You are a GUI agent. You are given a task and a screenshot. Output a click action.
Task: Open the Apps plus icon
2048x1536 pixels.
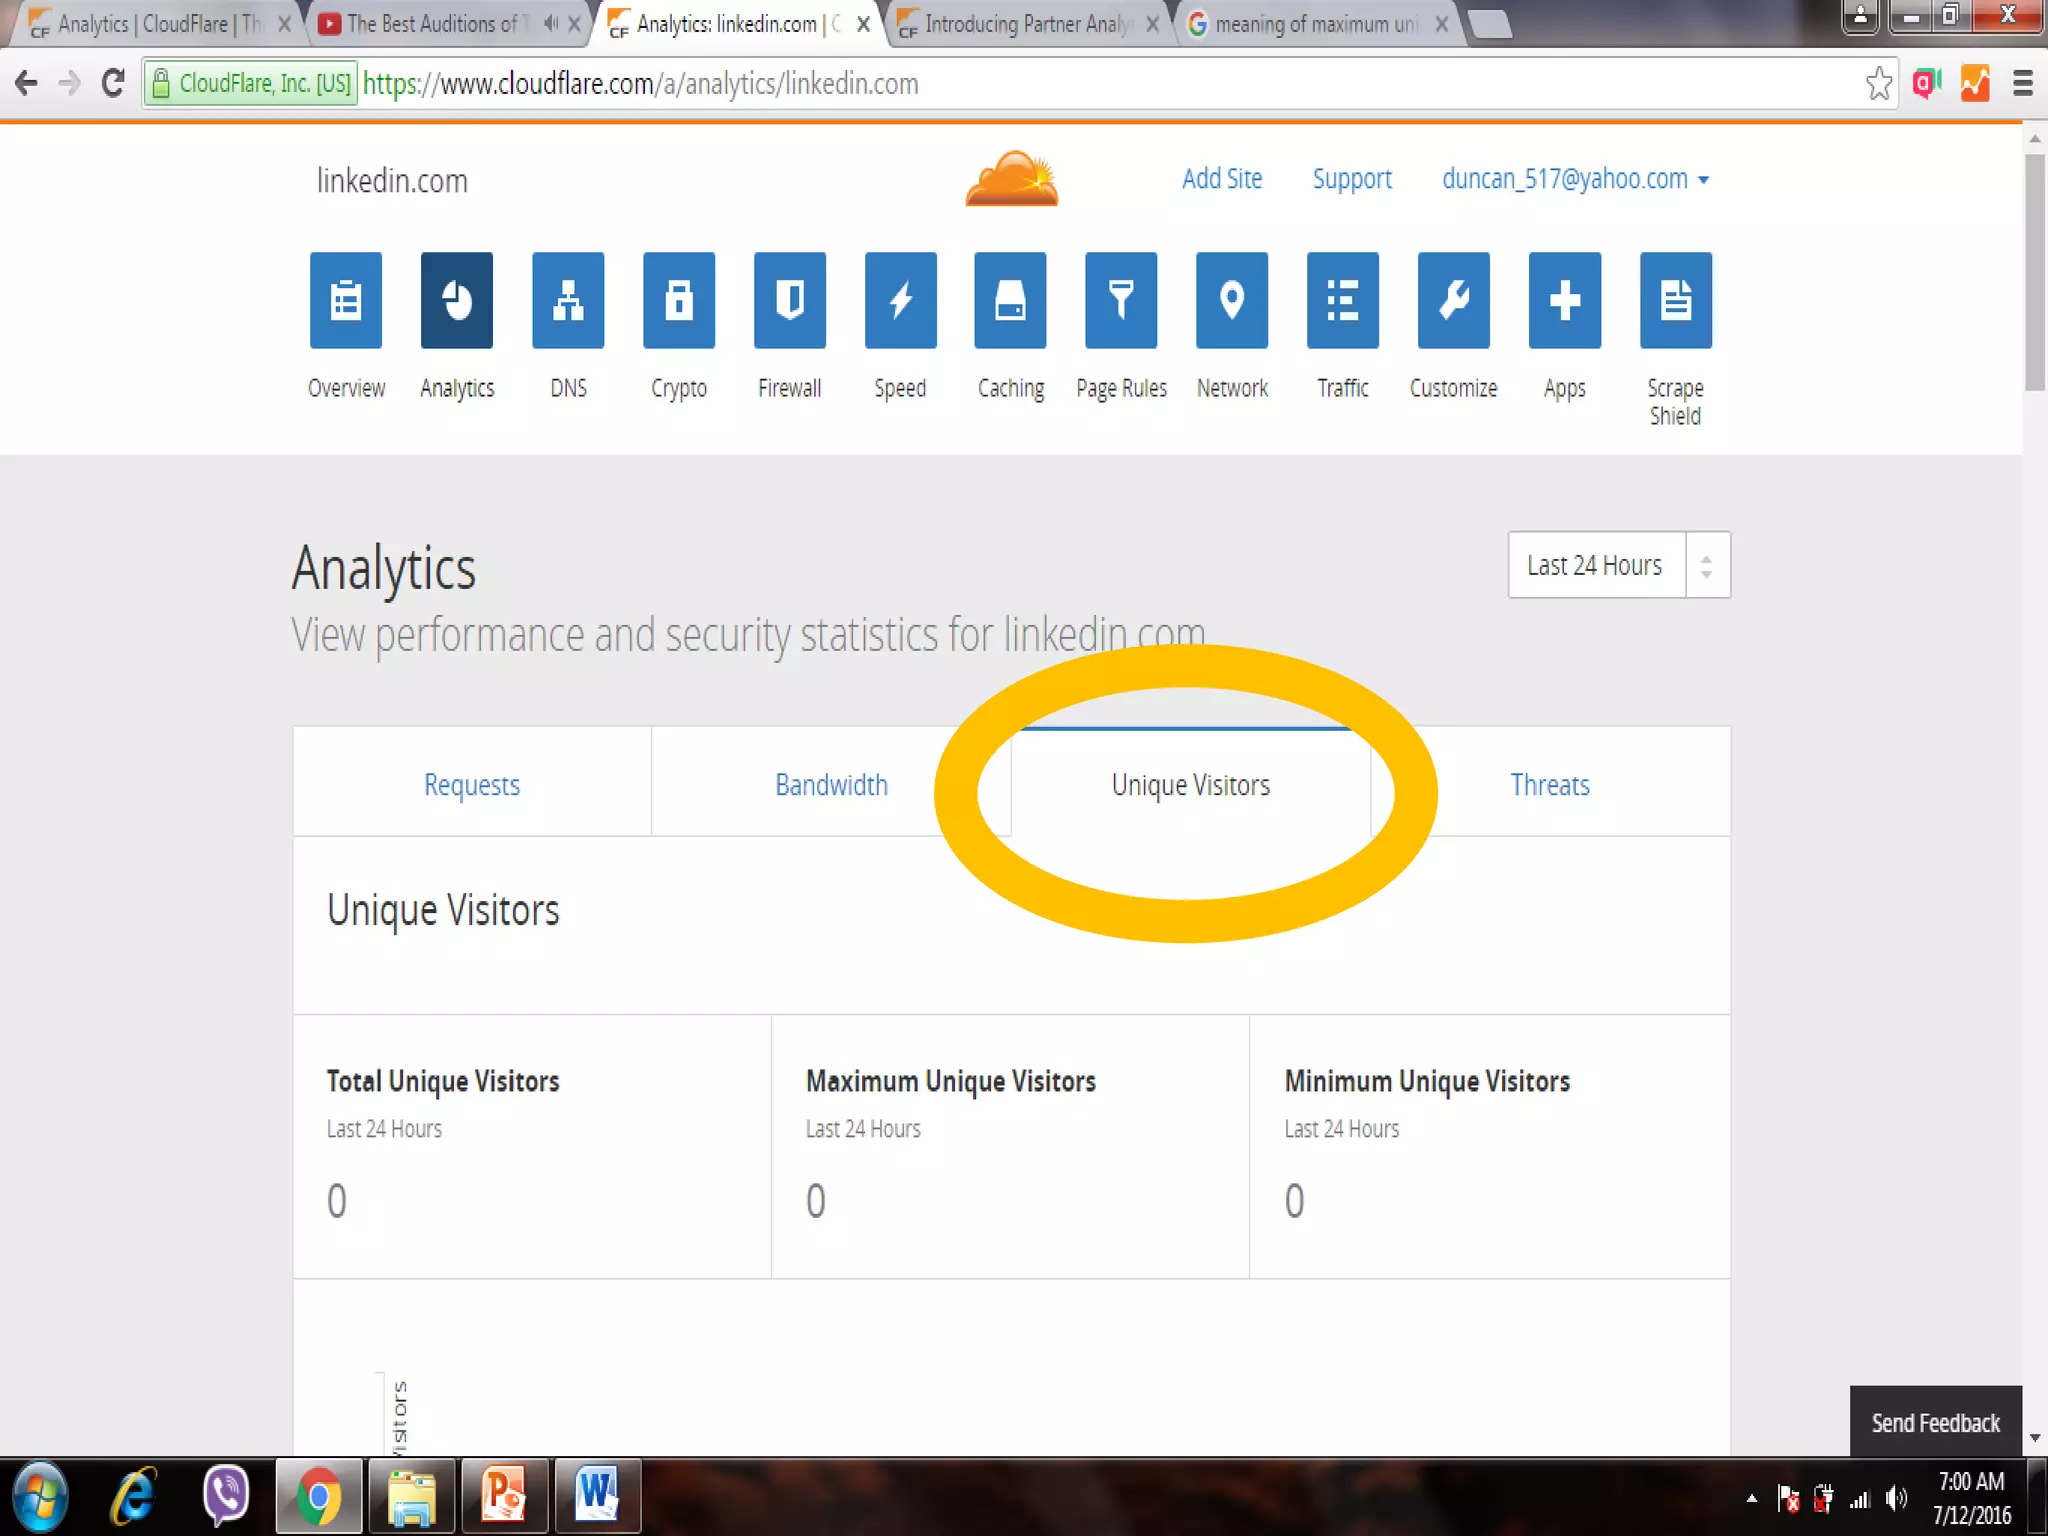[x=1564, y=300]
